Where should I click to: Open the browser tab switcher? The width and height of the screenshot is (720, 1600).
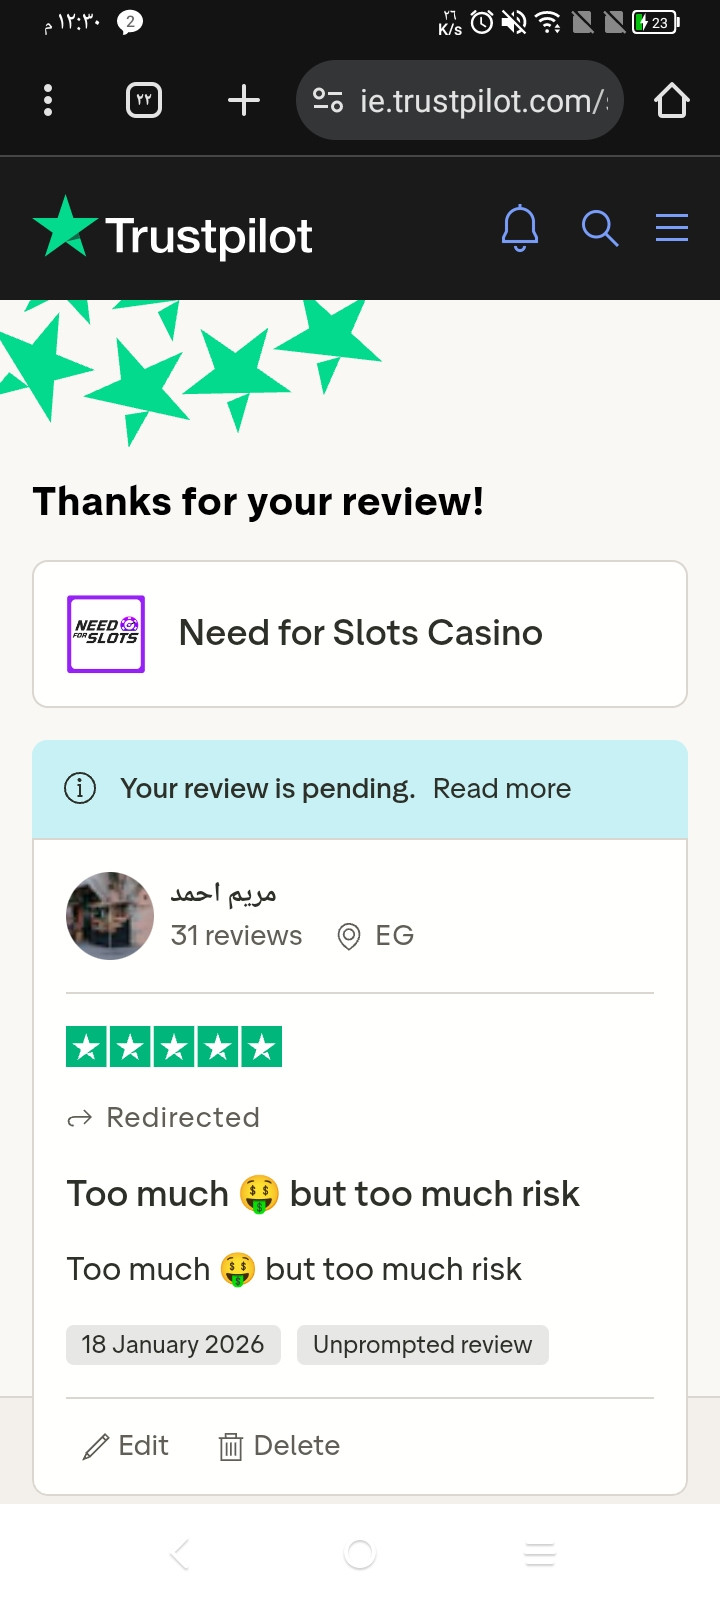[144, 100]
